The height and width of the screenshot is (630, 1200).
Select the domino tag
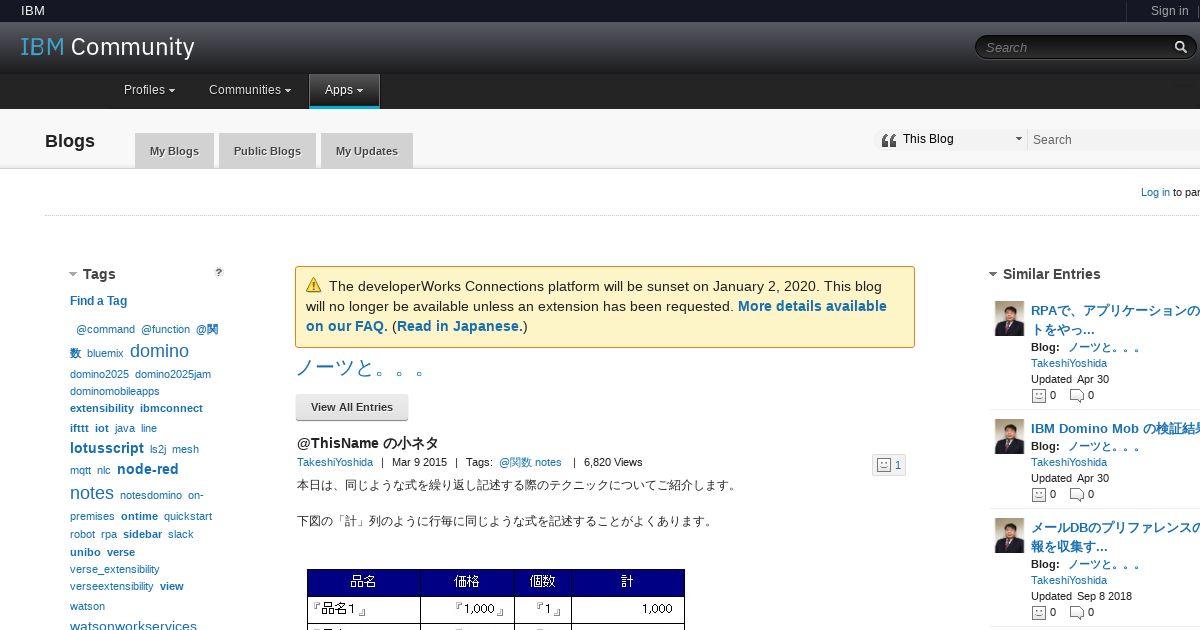159,351
